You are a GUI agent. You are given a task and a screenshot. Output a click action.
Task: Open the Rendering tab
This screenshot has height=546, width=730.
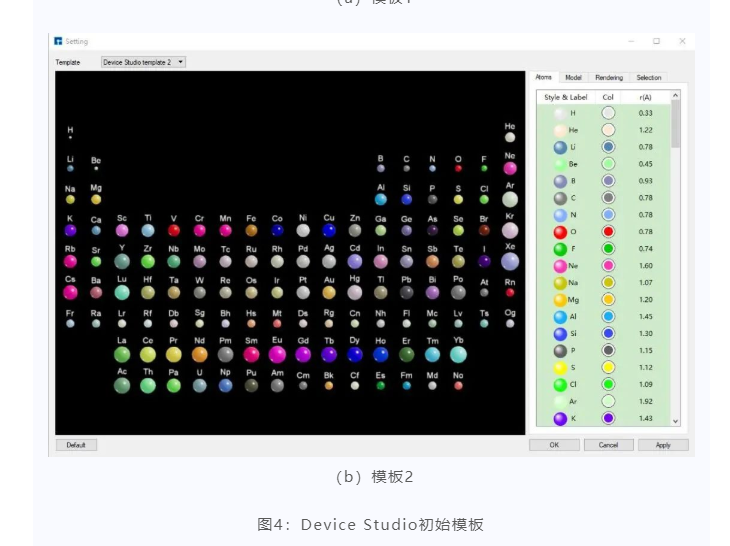[x=609, y=78]
